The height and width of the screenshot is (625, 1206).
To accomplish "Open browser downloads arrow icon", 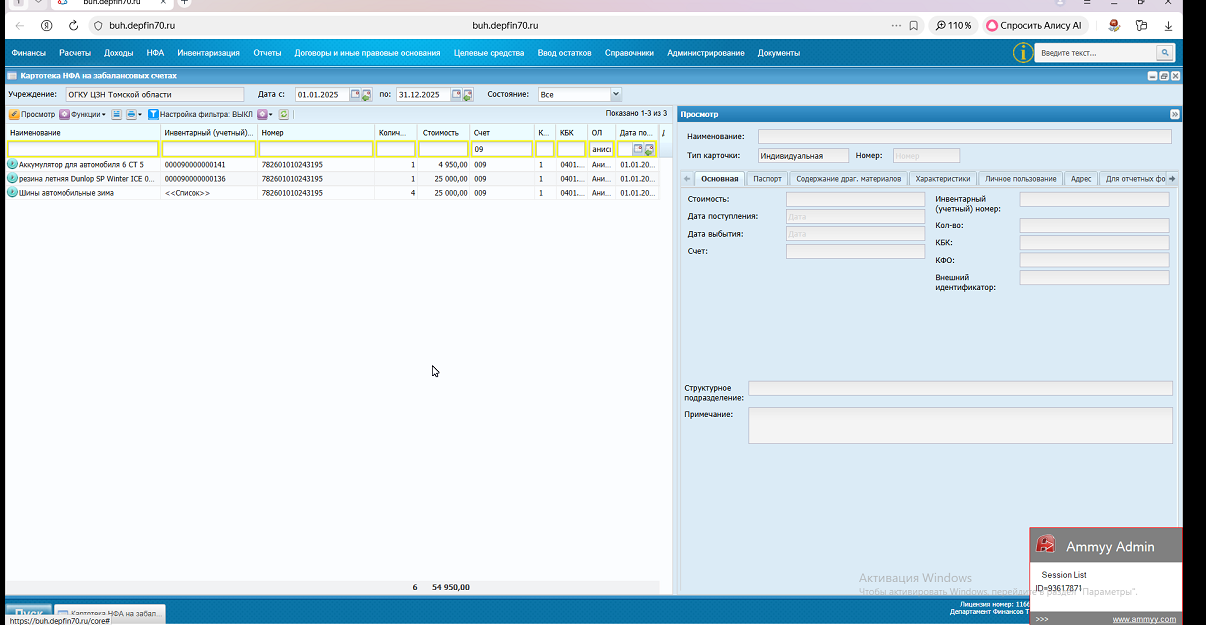I will coord(1168,25).
